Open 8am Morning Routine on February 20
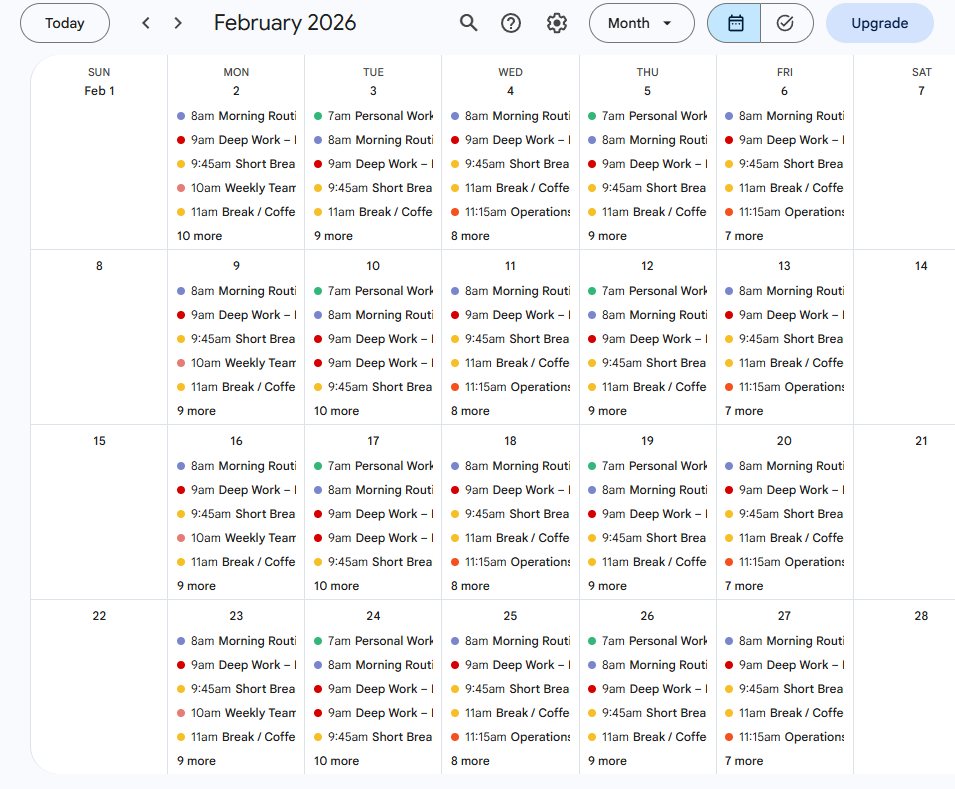Screen dimensions: 955x789 click(784, 466)
